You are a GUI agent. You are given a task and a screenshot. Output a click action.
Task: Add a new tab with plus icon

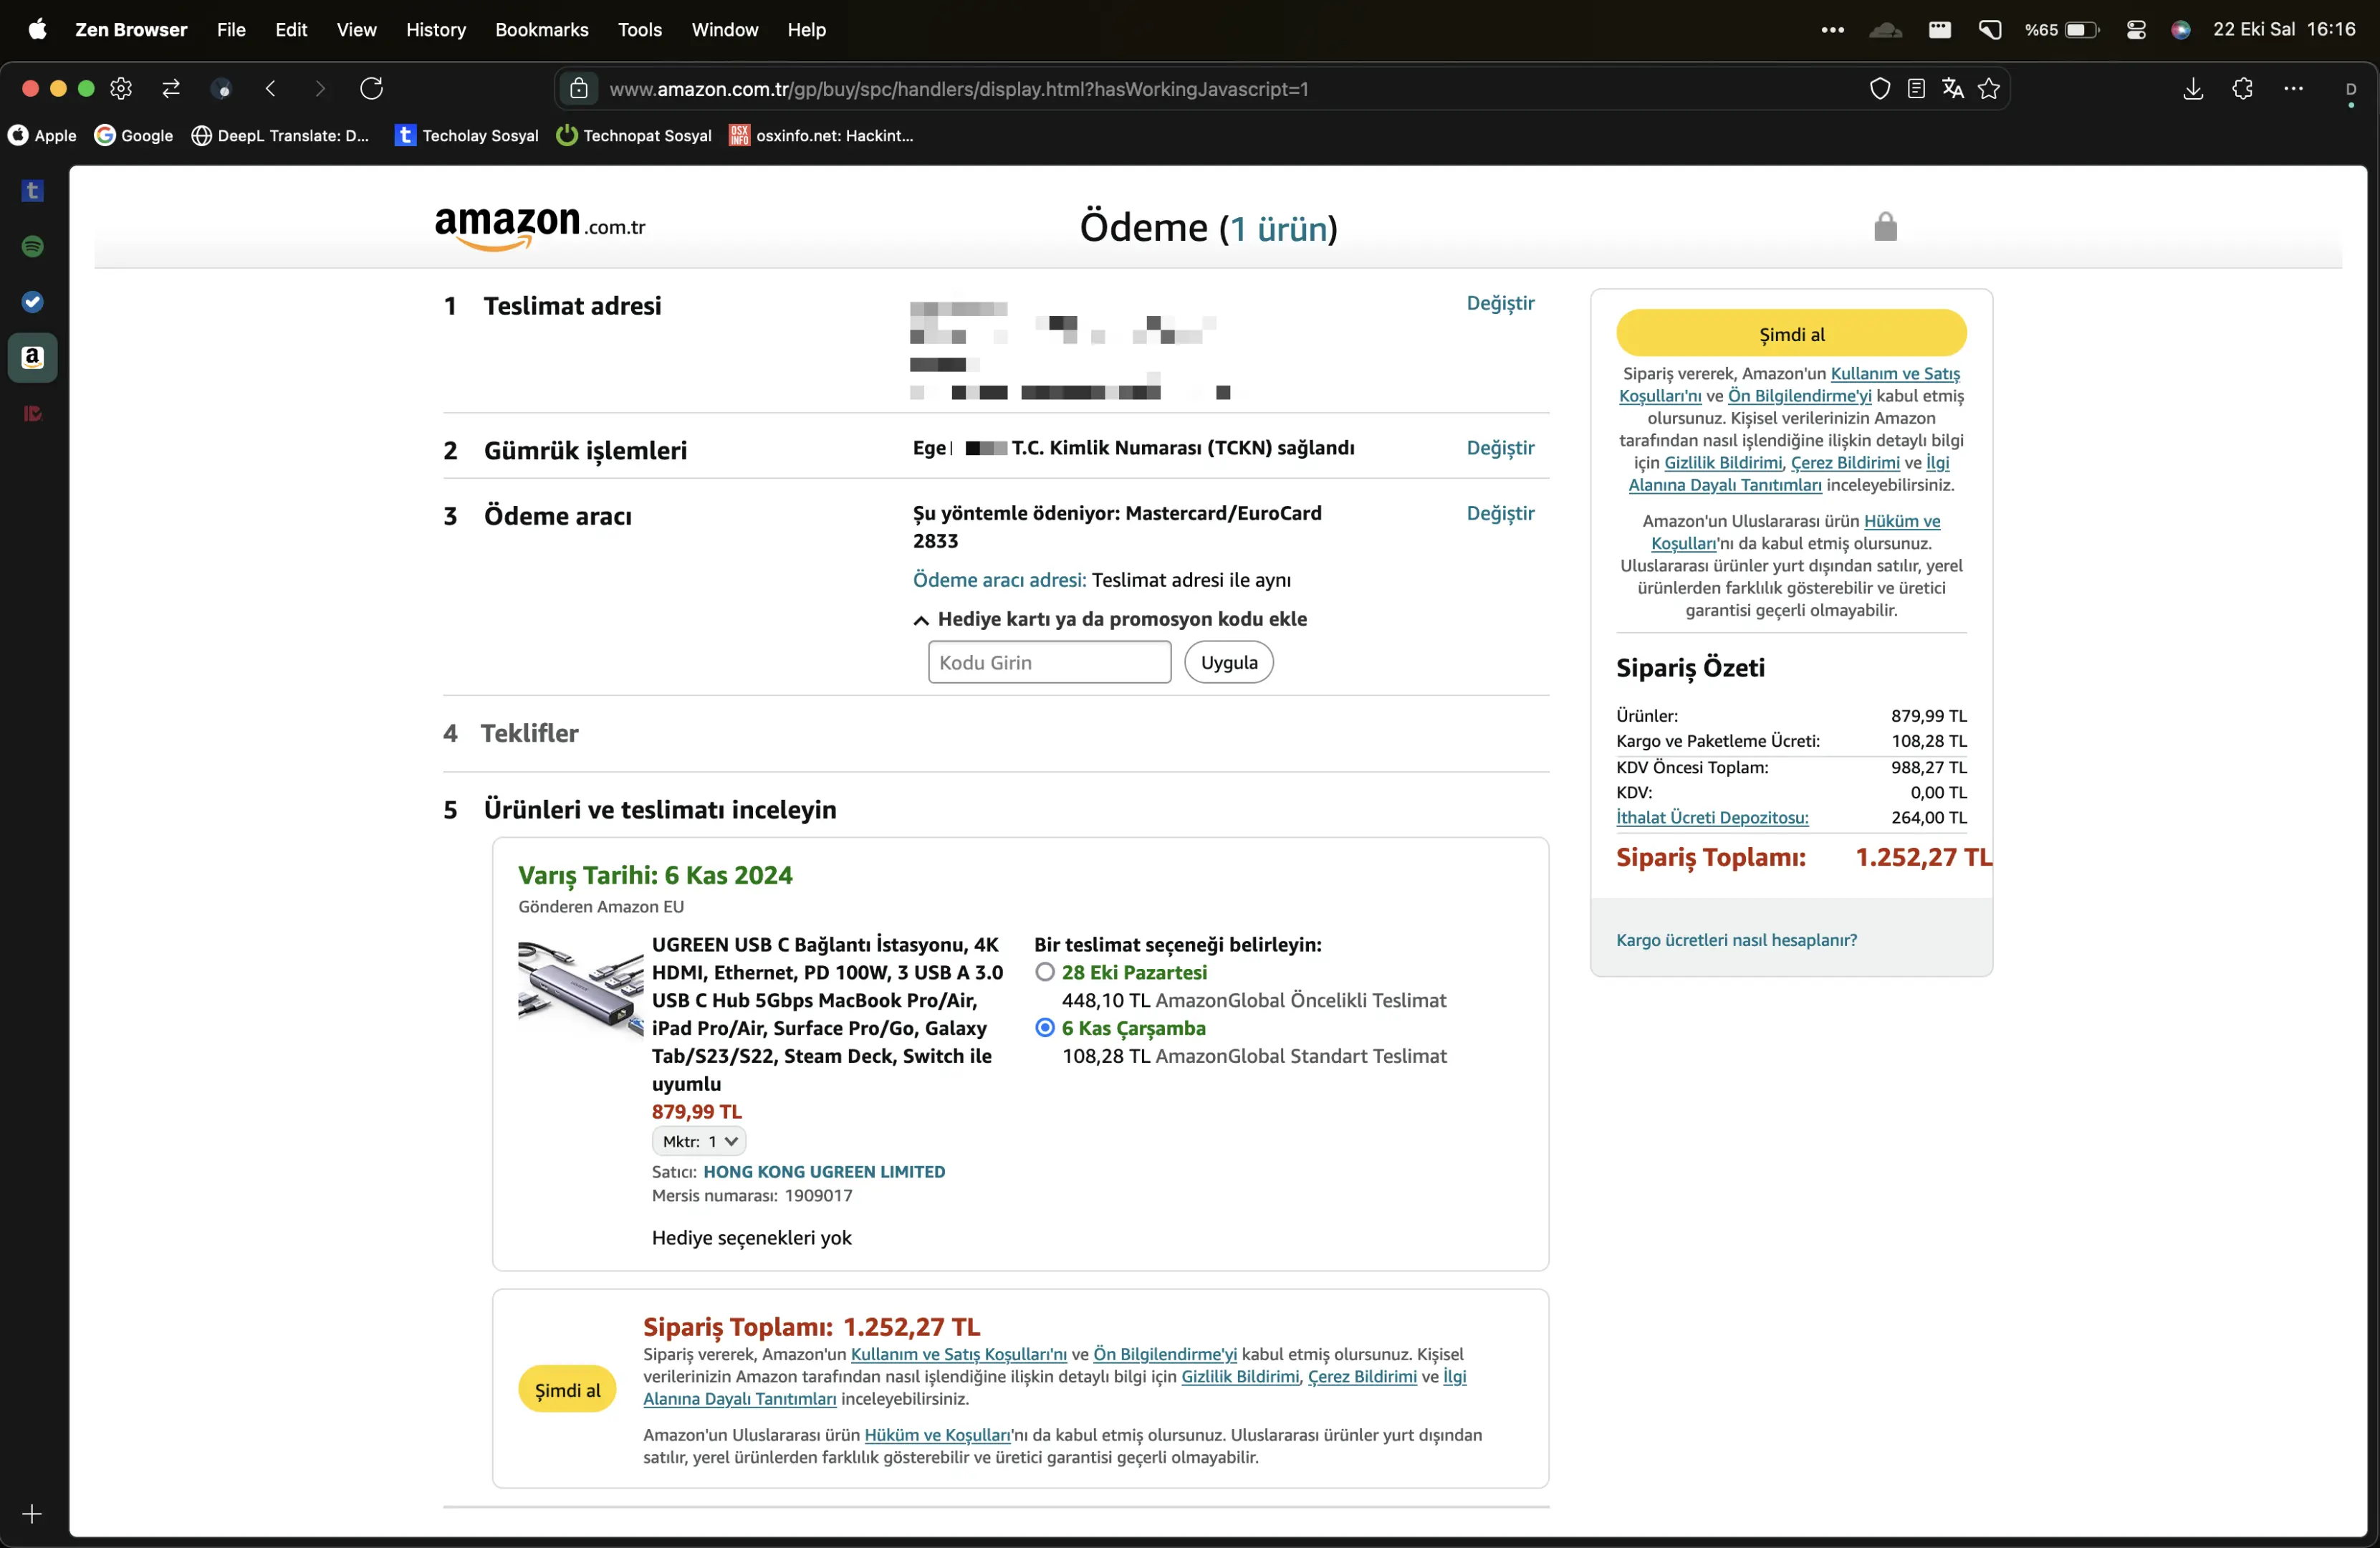[32, 1514]
